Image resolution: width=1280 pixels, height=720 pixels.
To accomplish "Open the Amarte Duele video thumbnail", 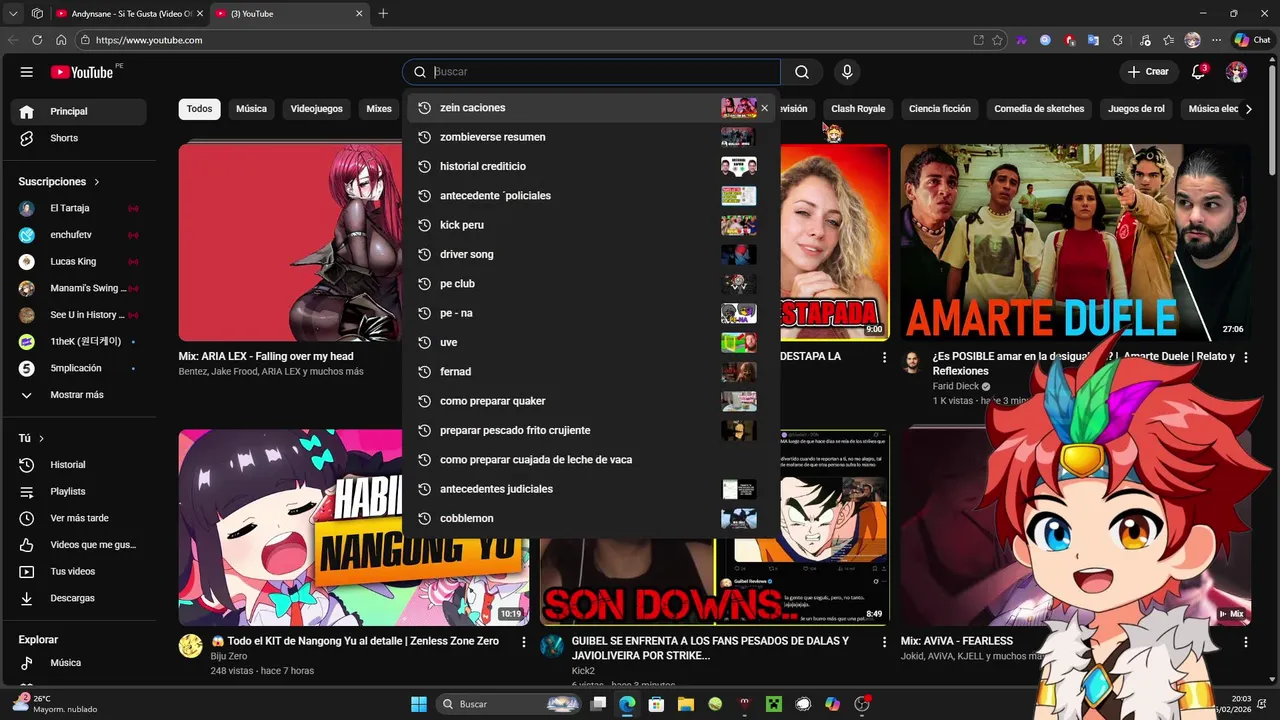I will click(x=1075, y=242).
